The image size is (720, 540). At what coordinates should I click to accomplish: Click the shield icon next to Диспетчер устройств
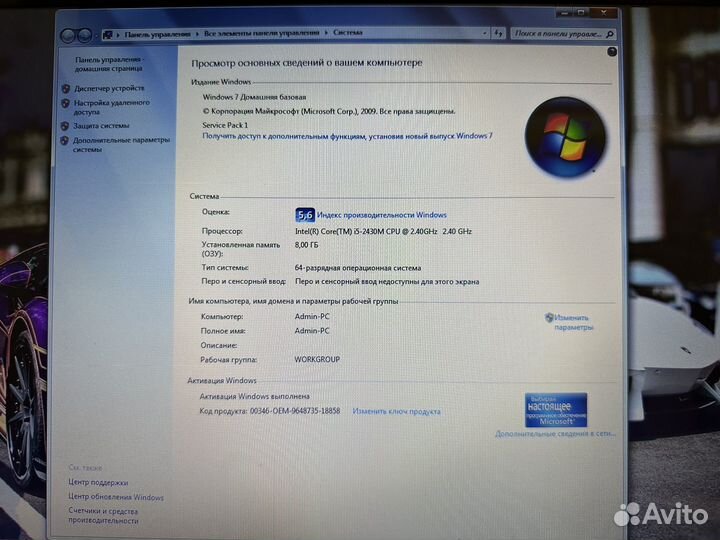66,88
